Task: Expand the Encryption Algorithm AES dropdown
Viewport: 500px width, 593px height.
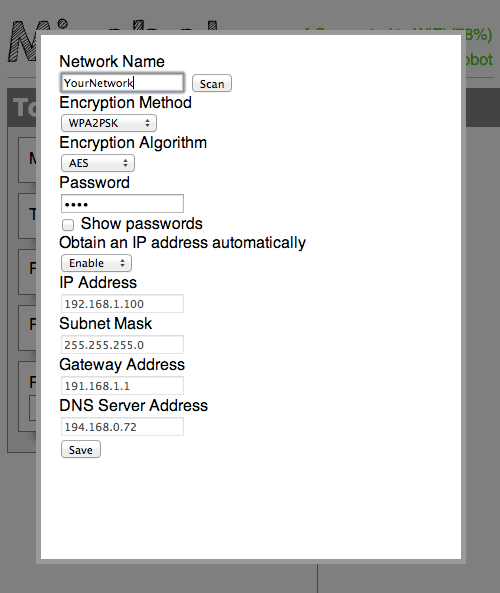Action: pos(98,163)
